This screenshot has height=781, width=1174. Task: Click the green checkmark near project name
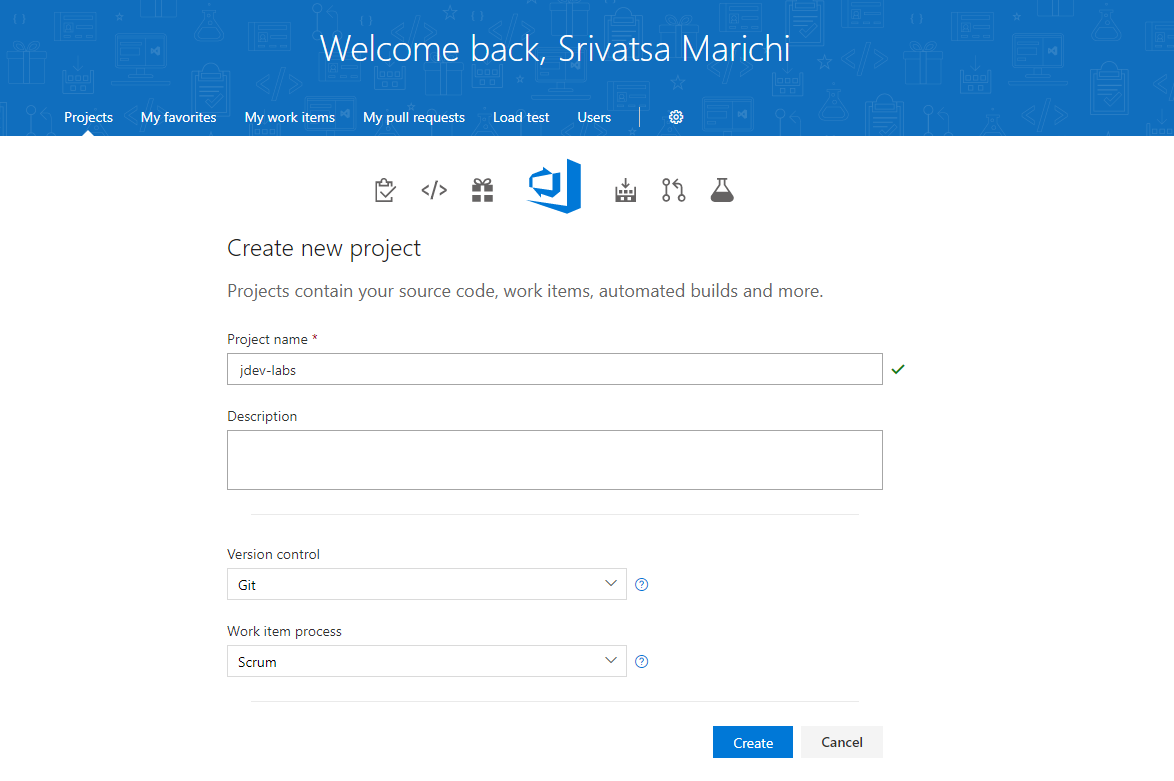click(898, 369)
